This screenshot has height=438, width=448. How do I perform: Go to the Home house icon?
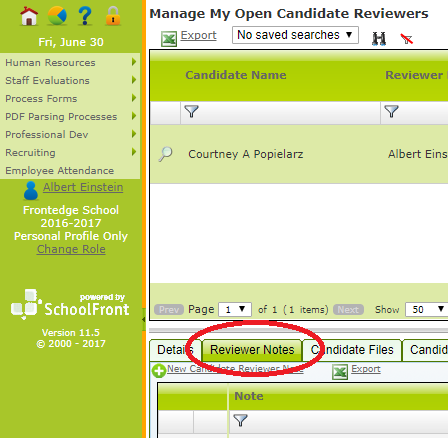(29, 16)
